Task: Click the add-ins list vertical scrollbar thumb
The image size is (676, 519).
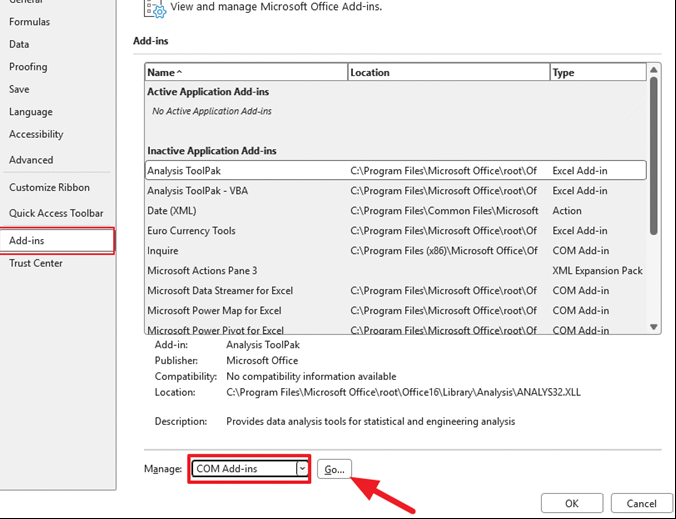Action: [654, 156]
